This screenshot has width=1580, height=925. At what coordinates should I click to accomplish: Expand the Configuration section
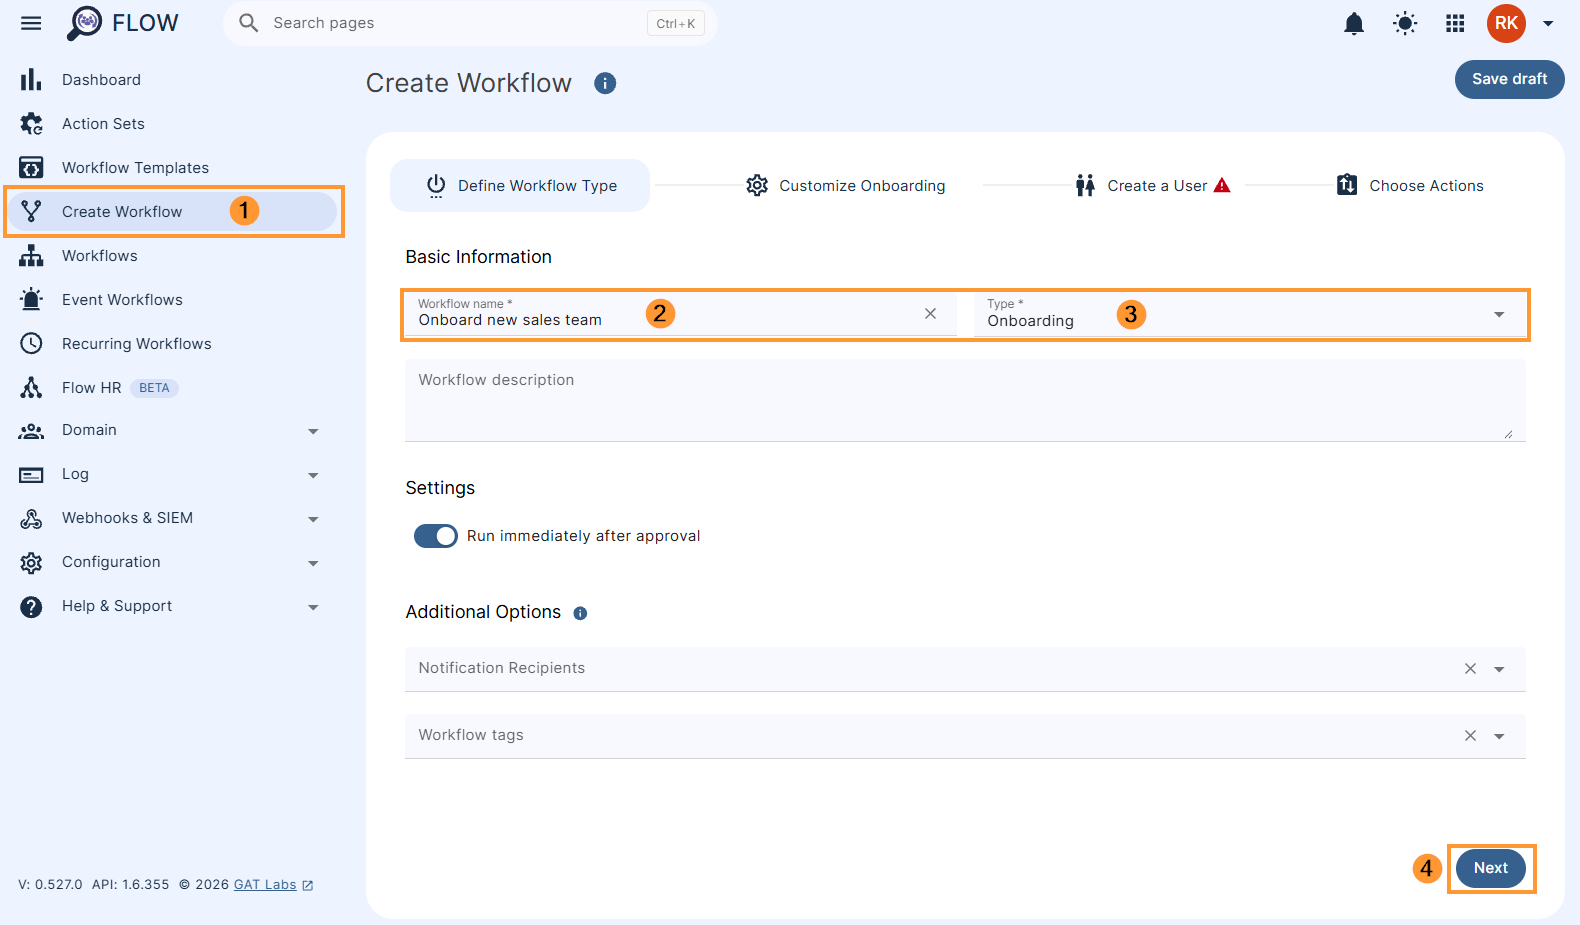313,564
